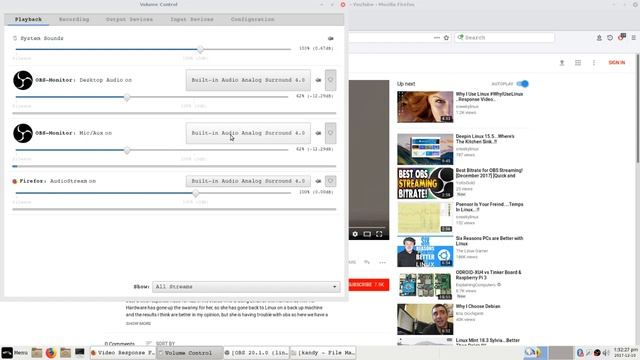Open the Input Devices tab
640x360 pixels.
pyautogui.click(x=192, y=19)
